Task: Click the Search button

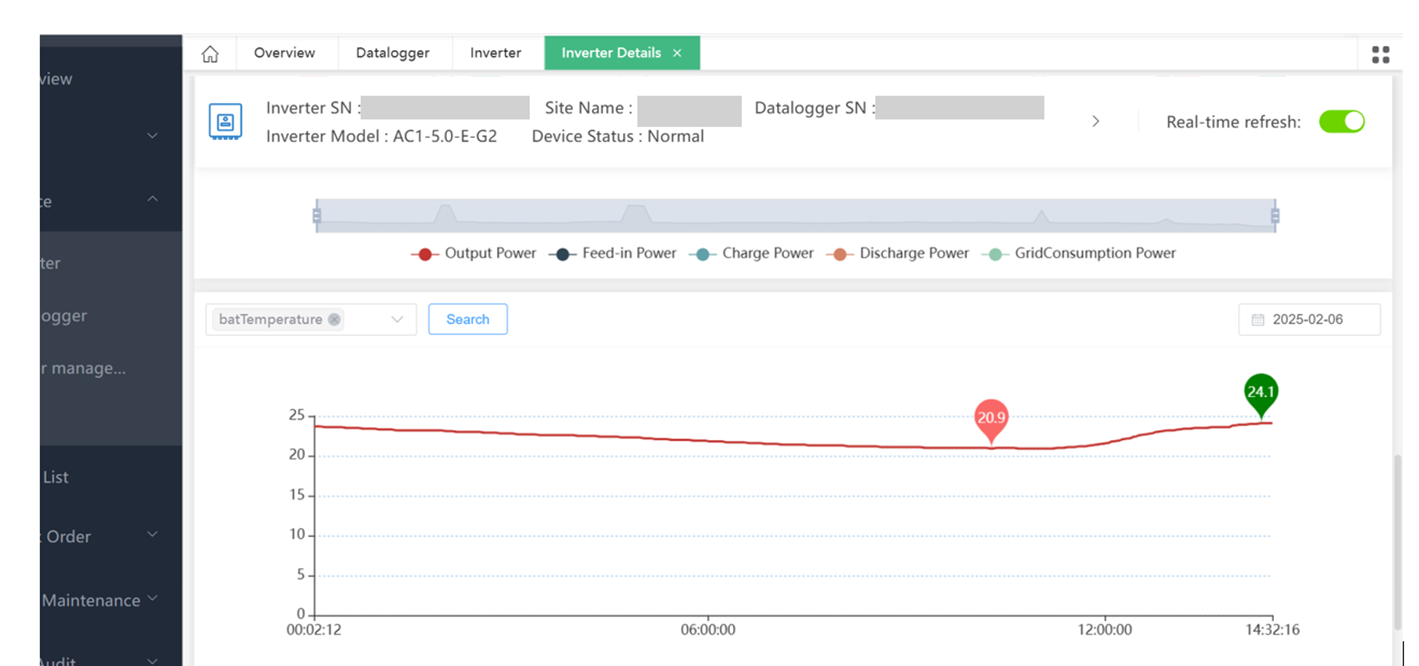Action: tap(467, 320)
